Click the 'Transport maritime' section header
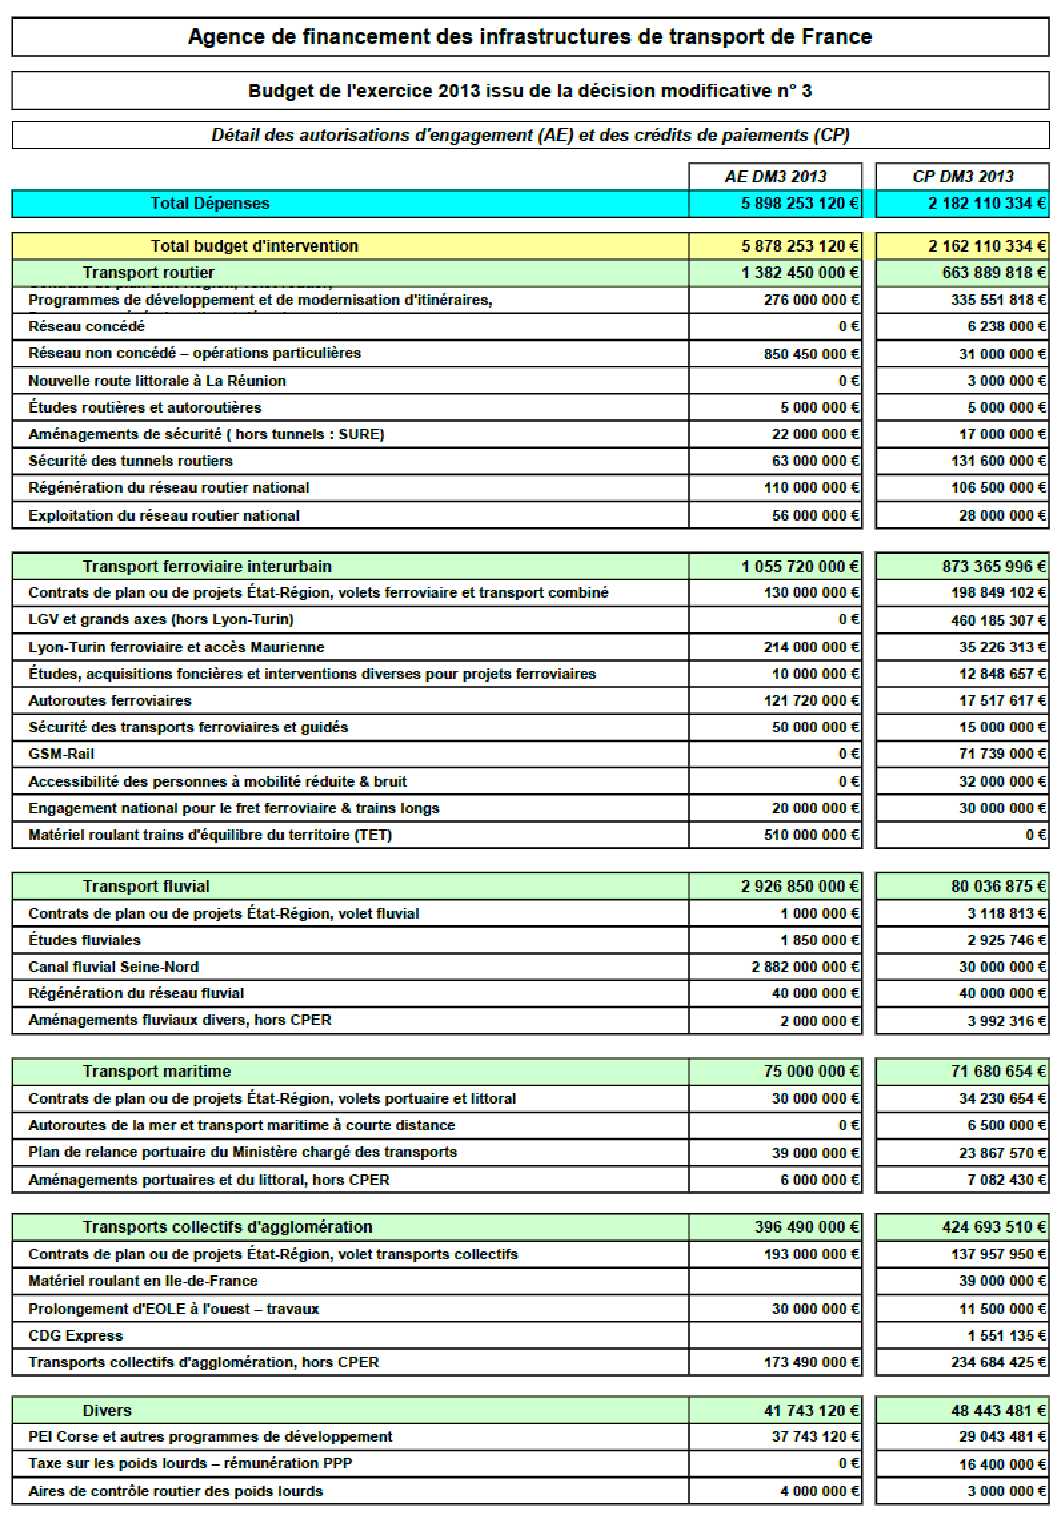Image resolution: width=1060 pixels, height=1514 pixels. pos(157,1072)
